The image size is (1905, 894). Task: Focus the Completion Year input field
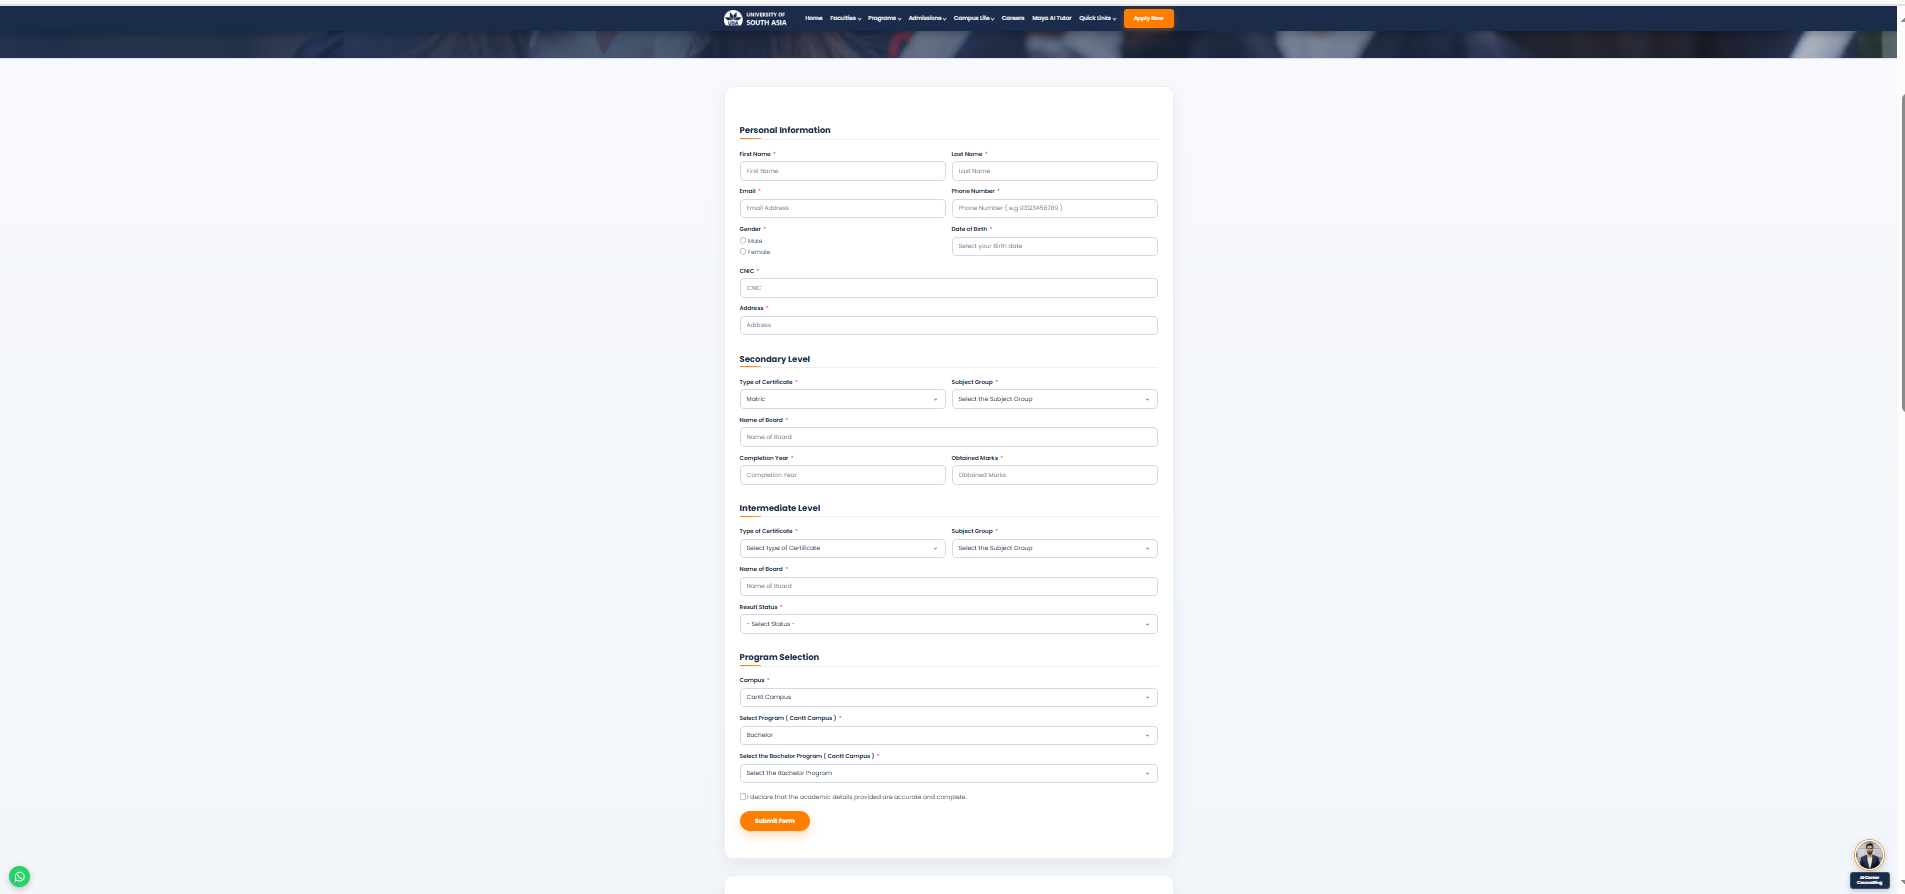click(842, 475)
